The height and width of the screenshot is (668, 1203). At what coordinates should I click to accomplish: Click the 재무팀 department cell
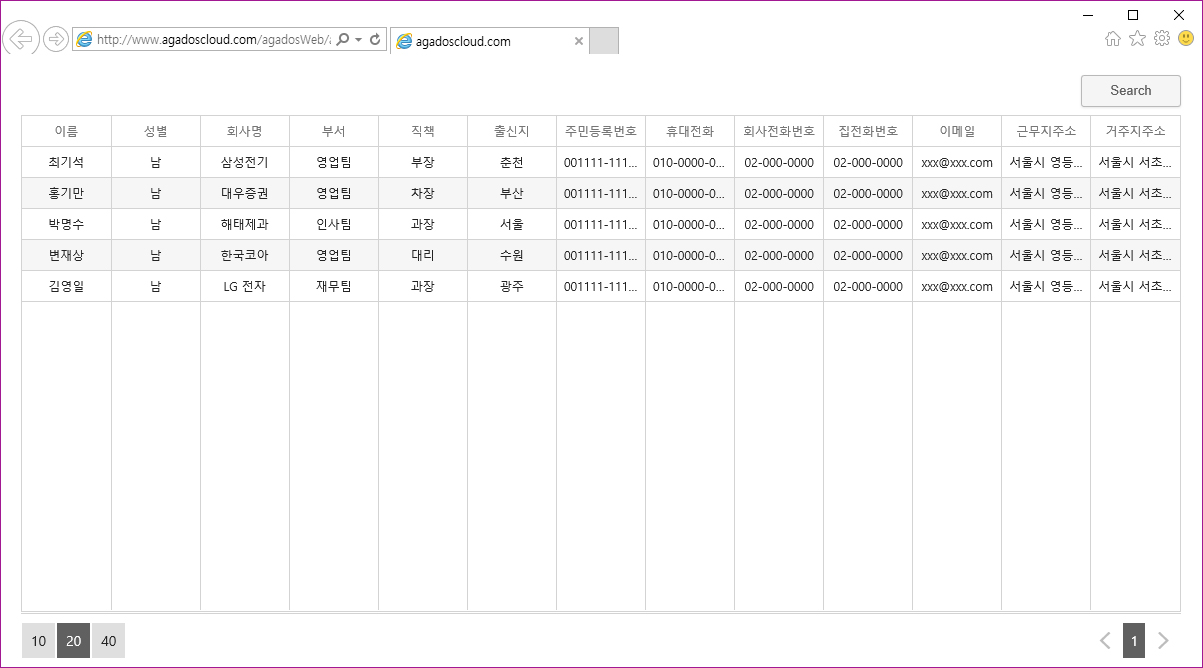tap(333, 286)
